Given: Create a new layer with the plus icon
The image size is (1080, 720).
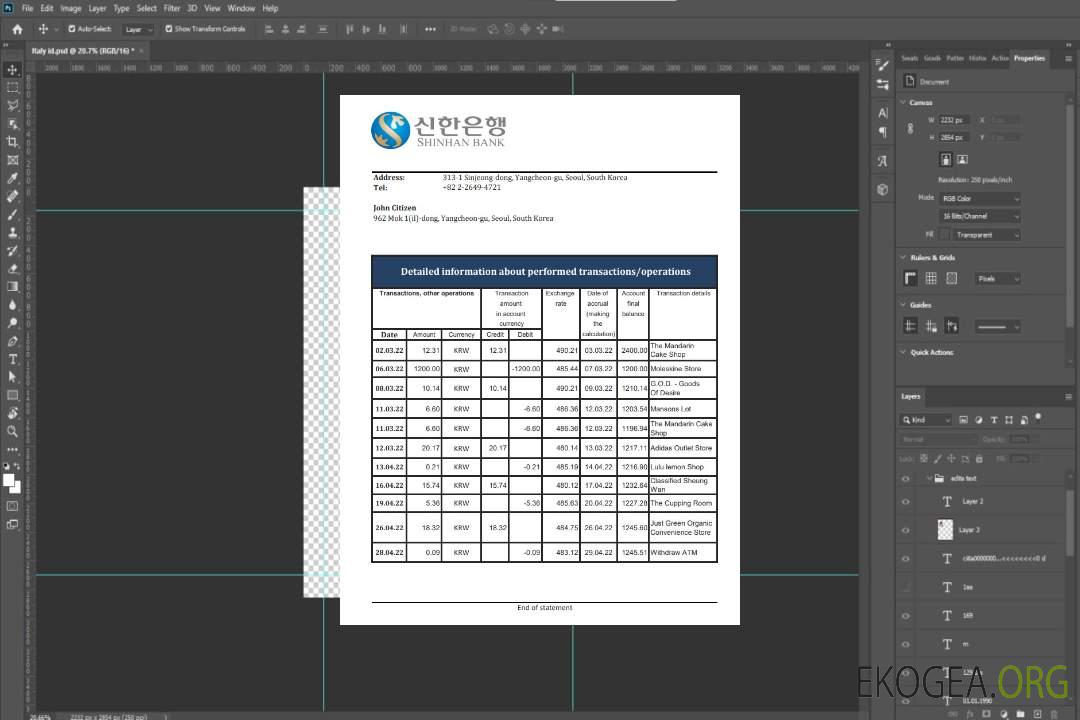Looking at the screenshot, I should [1037, 714].
